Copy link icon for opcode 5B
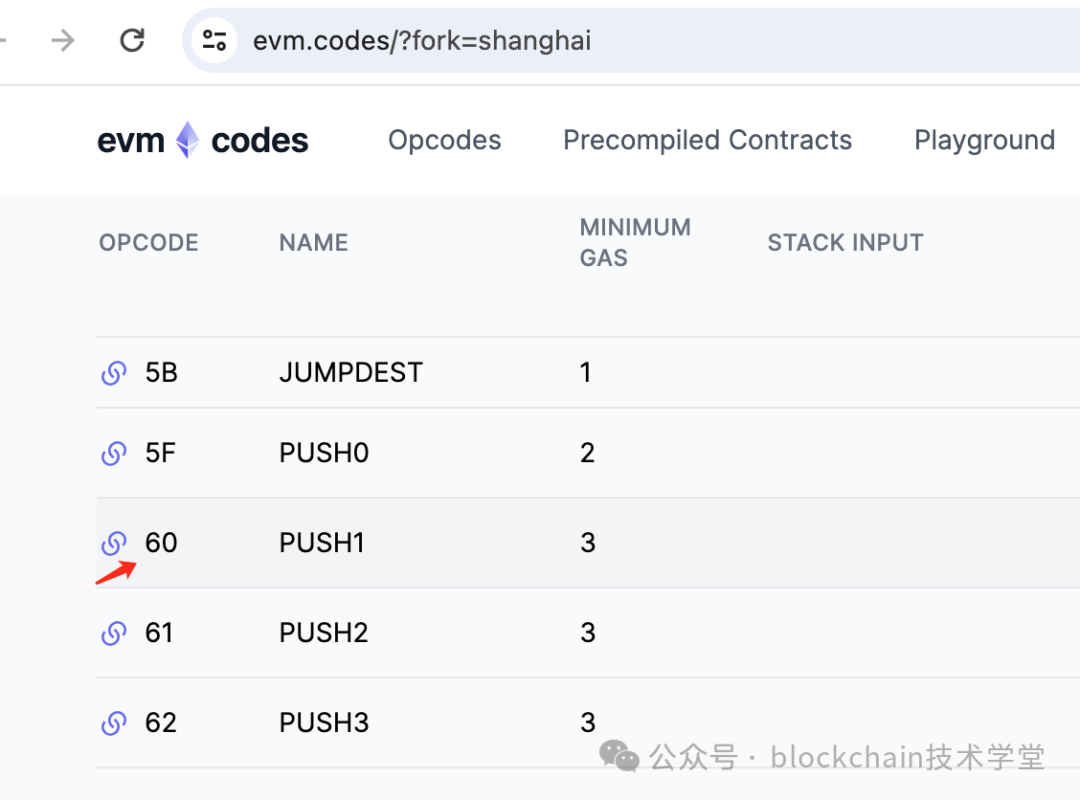1080x800 pixels. click(114, 373)
